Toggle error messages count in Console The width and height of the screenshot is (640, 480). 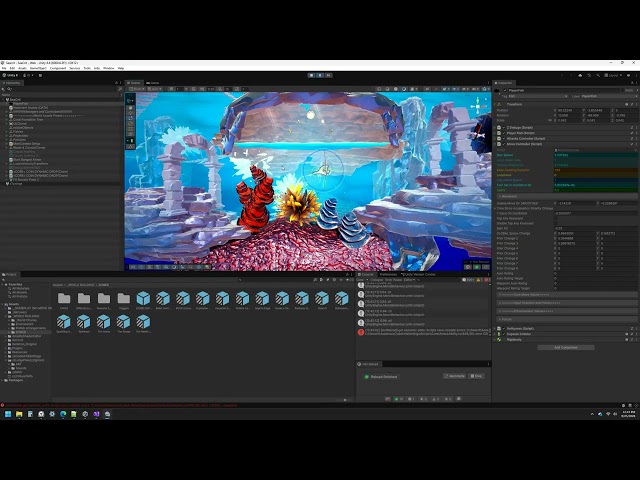pos(487,280)
